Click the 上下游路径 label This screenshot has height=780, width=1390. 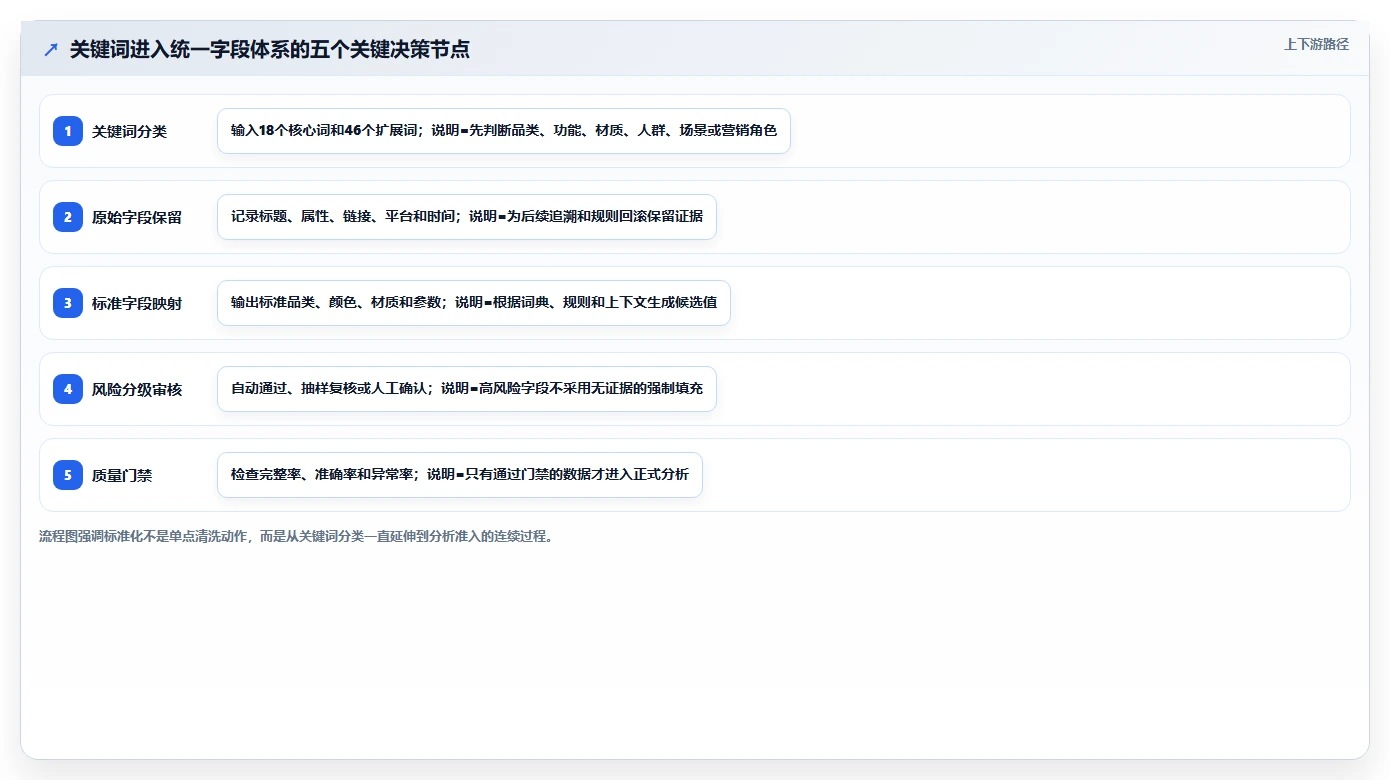(1316, 45)
